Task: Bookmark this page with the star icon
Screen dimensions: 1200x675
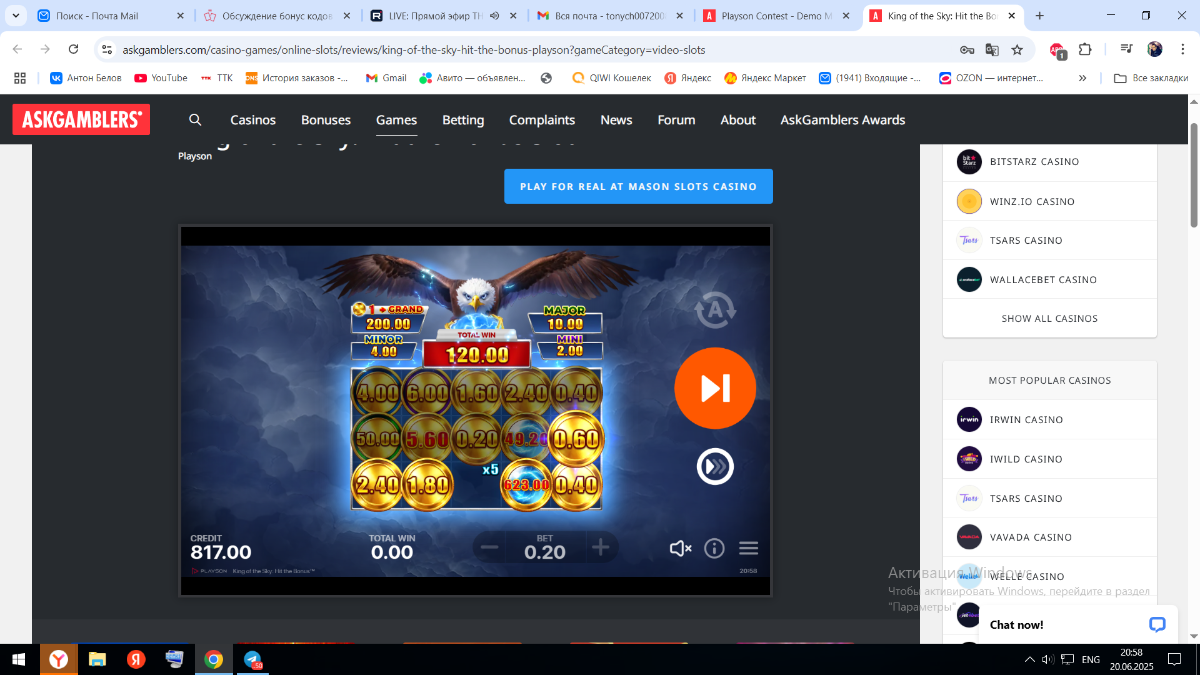Action: pos(1017,49)
